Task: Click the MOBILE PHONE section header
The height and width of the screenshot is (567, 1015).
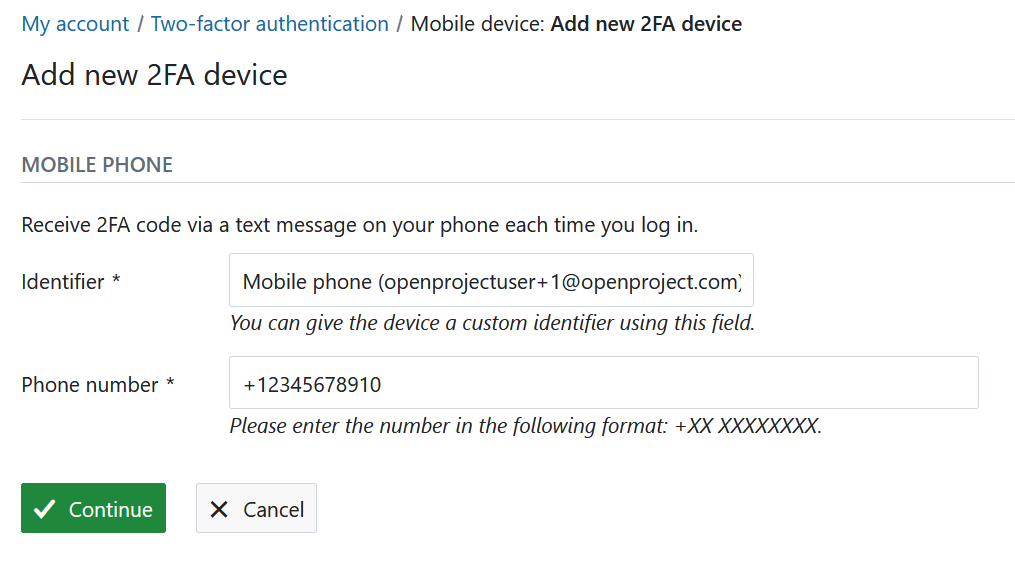Action: (x=97, y=165)
